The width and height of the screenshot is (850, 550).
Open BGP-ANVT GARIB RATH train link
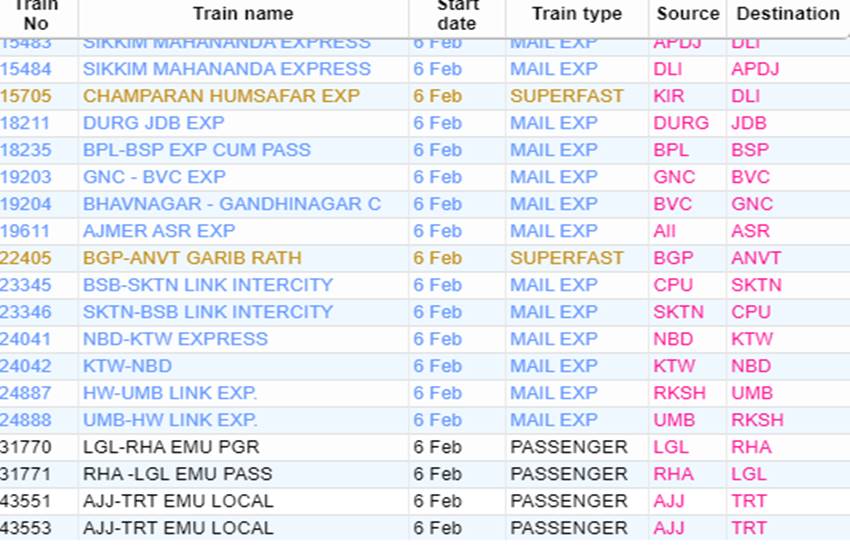coord(192,258)
